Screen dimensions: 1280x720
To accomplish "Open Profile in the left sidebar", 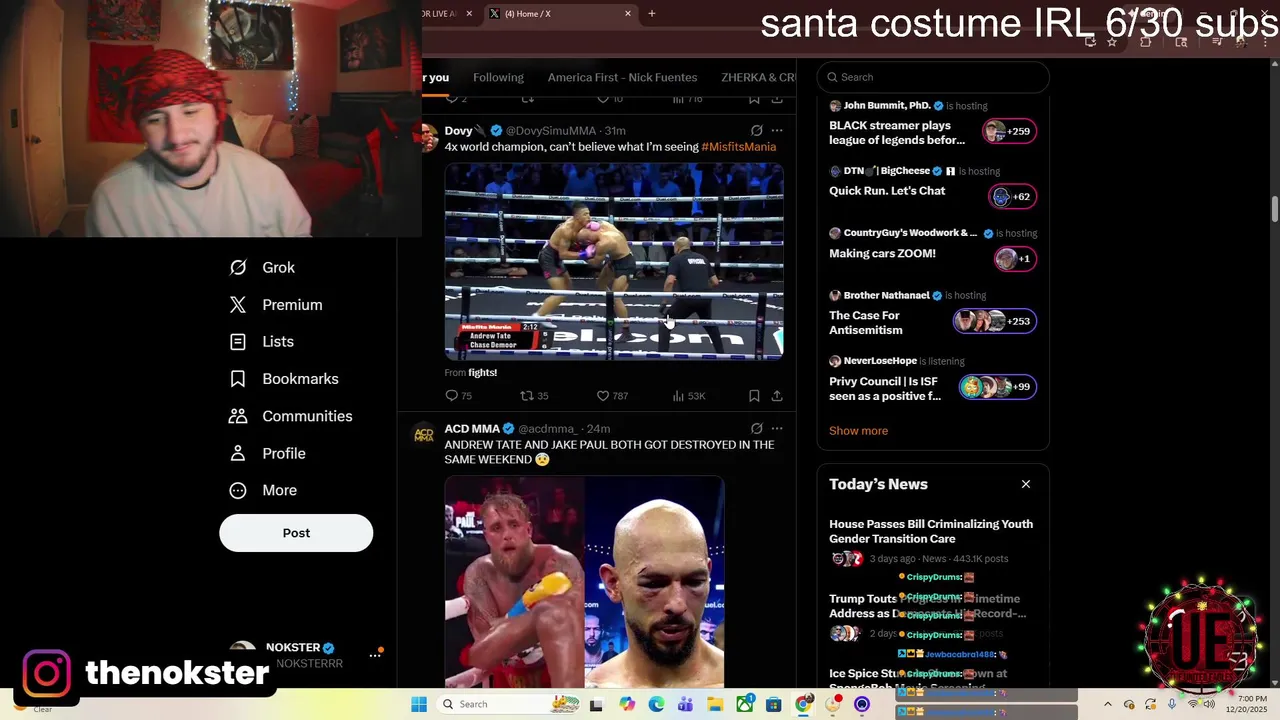I will click(268, 453).
